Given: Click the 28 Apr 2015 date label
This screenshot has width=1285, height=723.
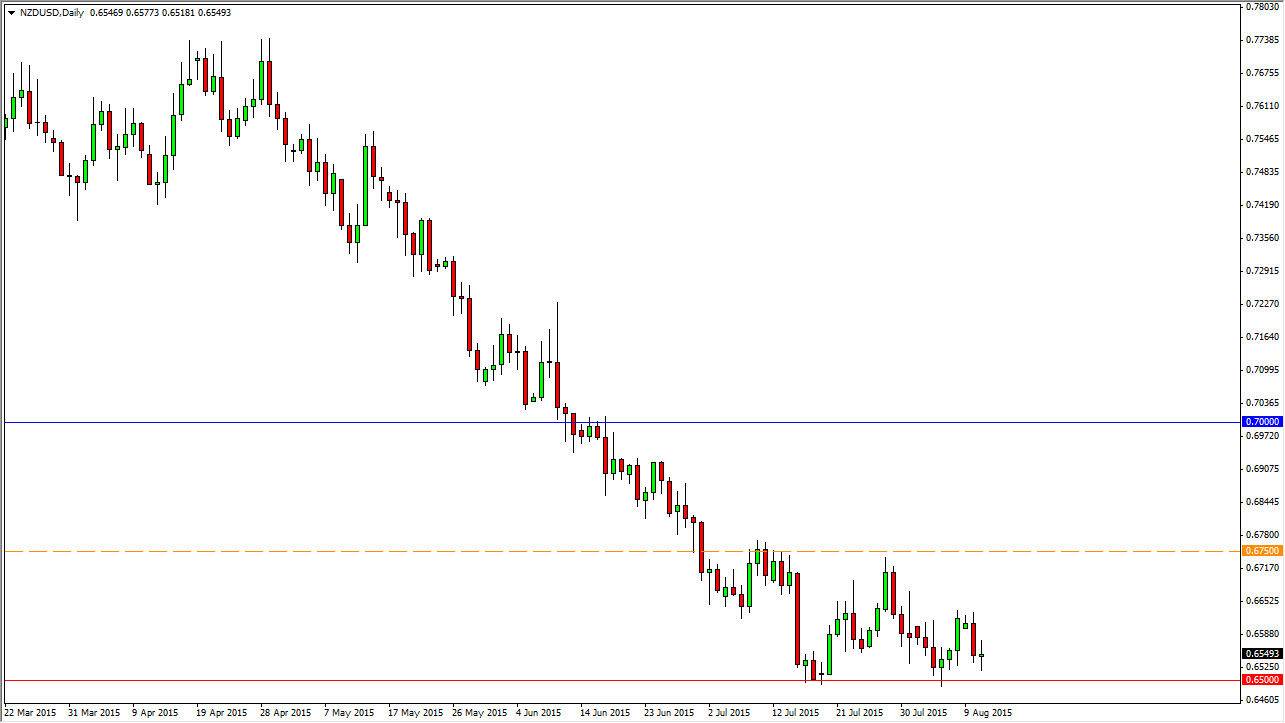Looking at the screenshot, I should pos(284,713).
